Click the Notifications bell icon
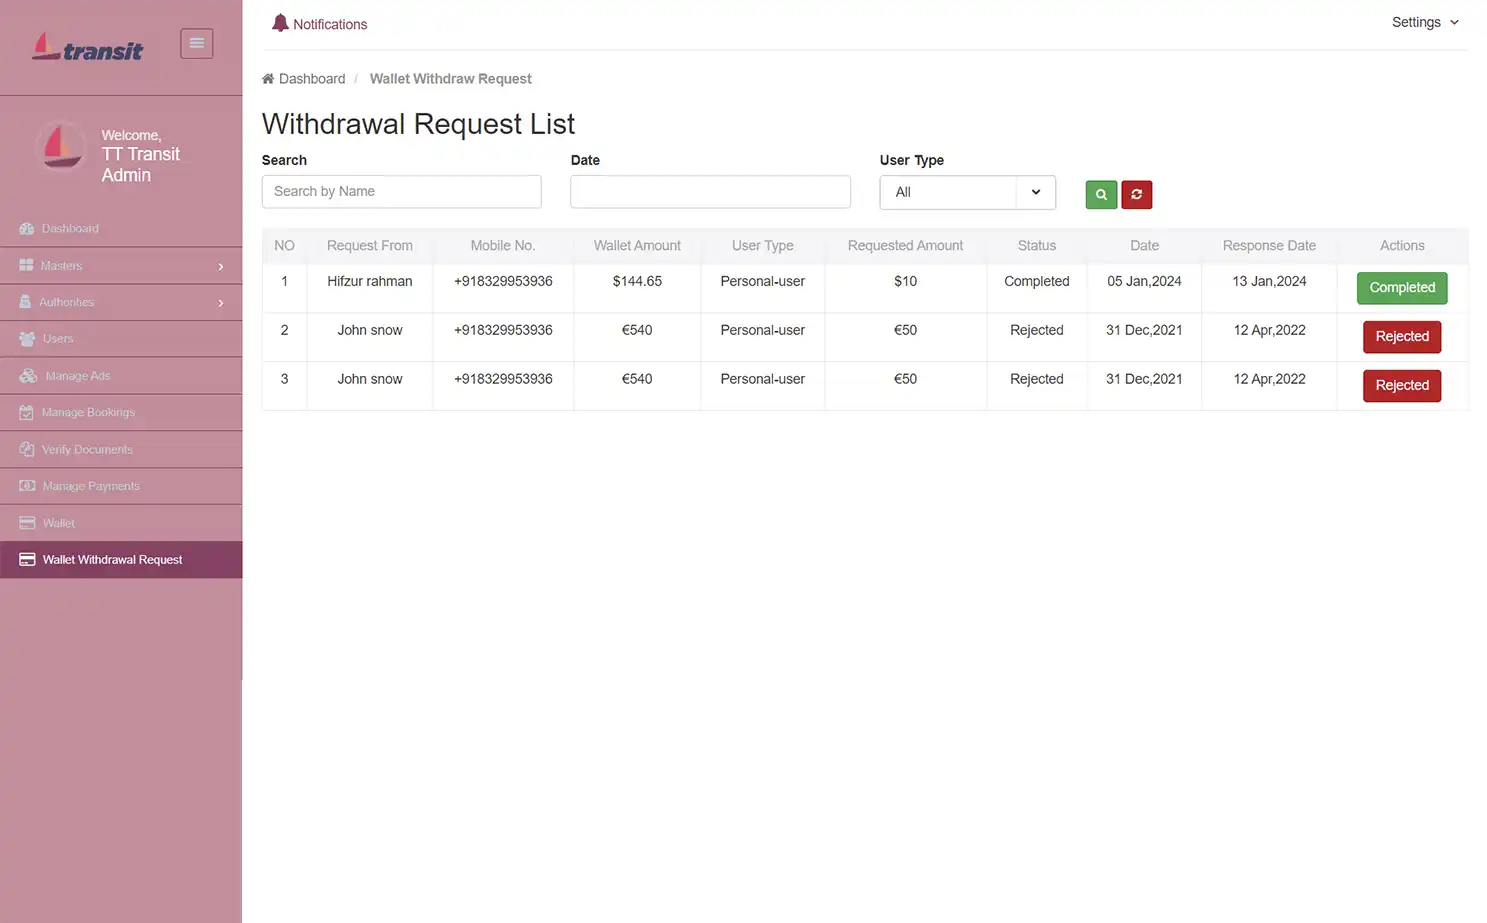This screenshot has width=1487, height=923. 281,22
